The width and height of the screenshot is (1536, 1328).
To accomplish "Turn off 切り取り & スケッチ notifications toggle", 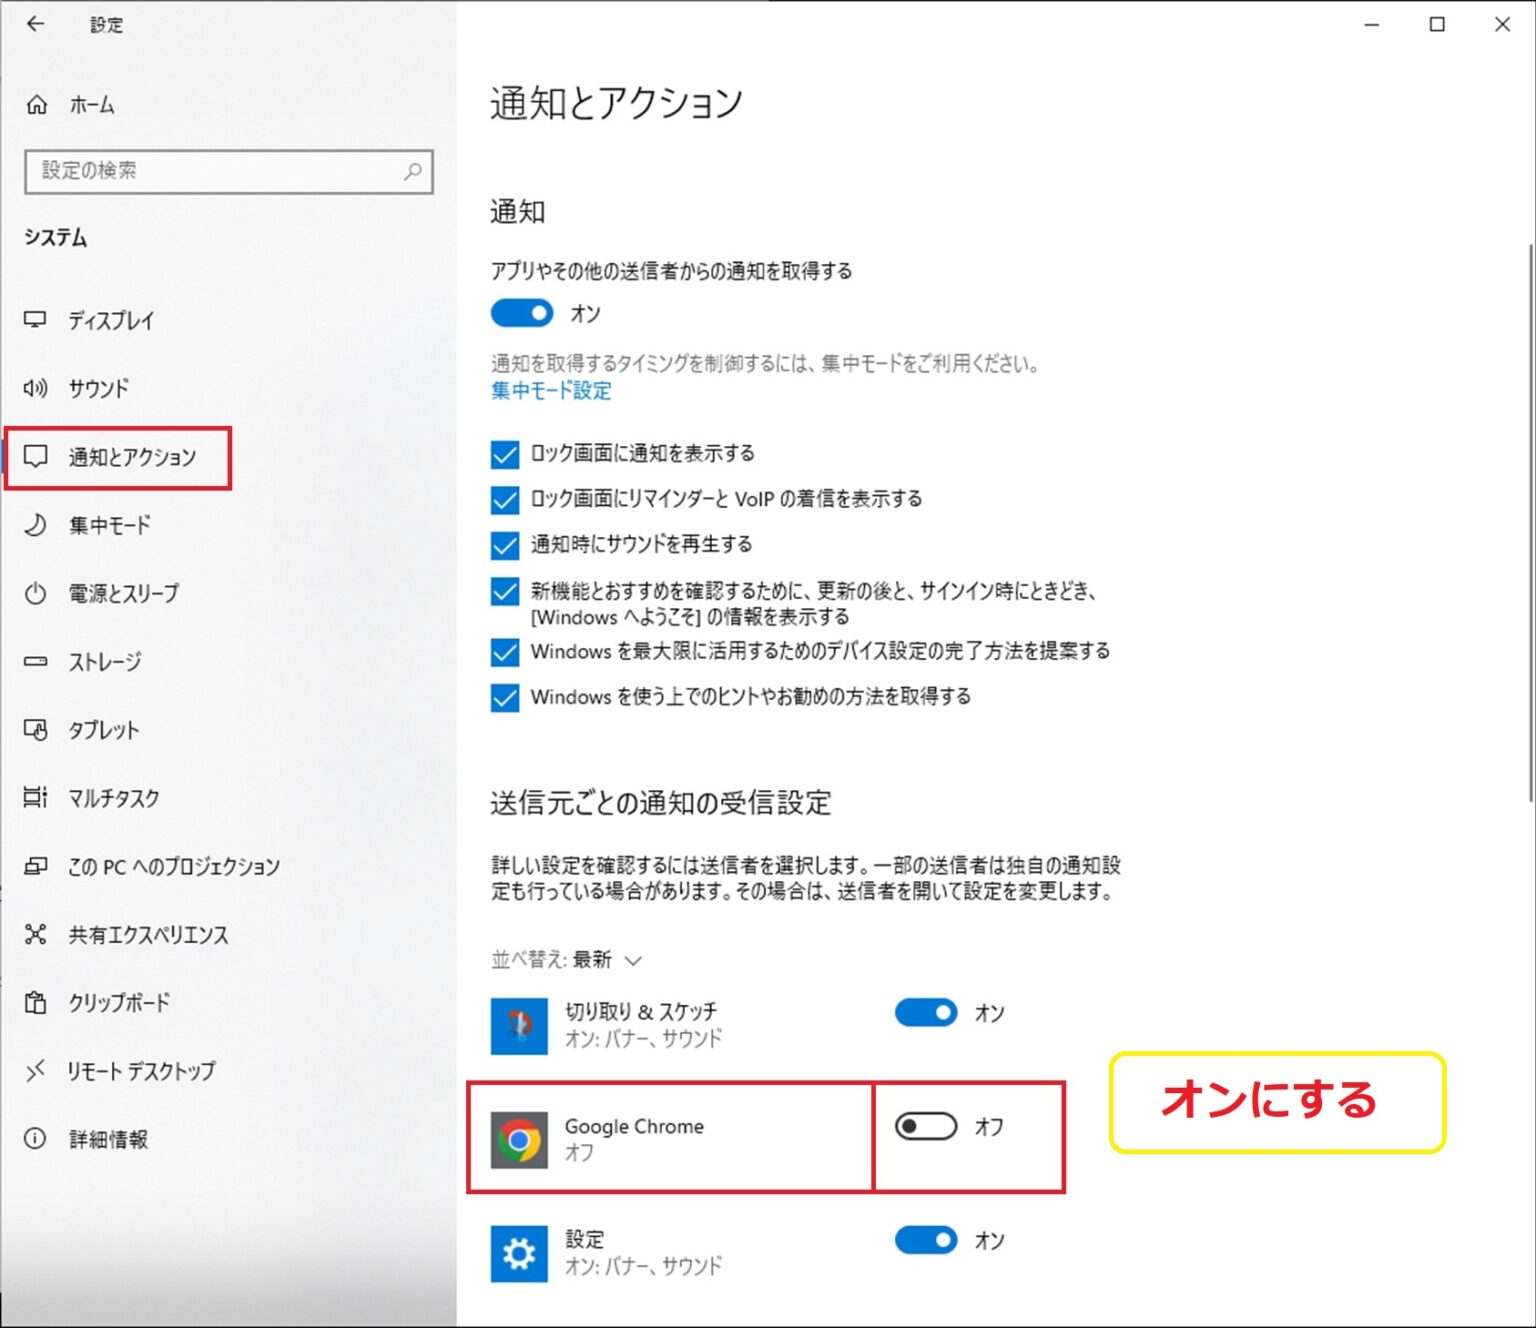I will coord(925,1013).
